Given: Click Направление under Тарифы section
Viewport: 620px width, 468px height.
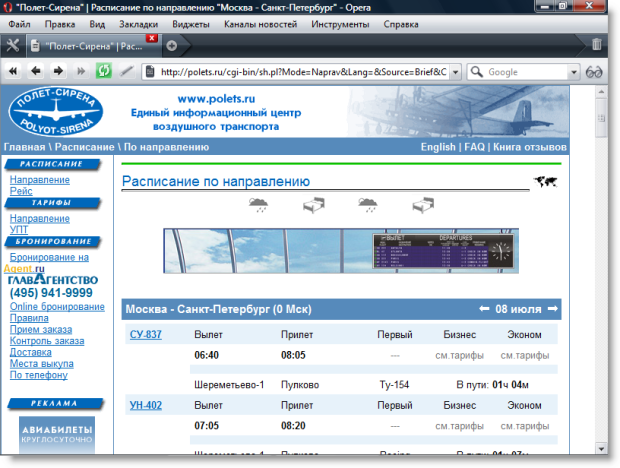Looking at the screenshot, I should click(40, 219).
